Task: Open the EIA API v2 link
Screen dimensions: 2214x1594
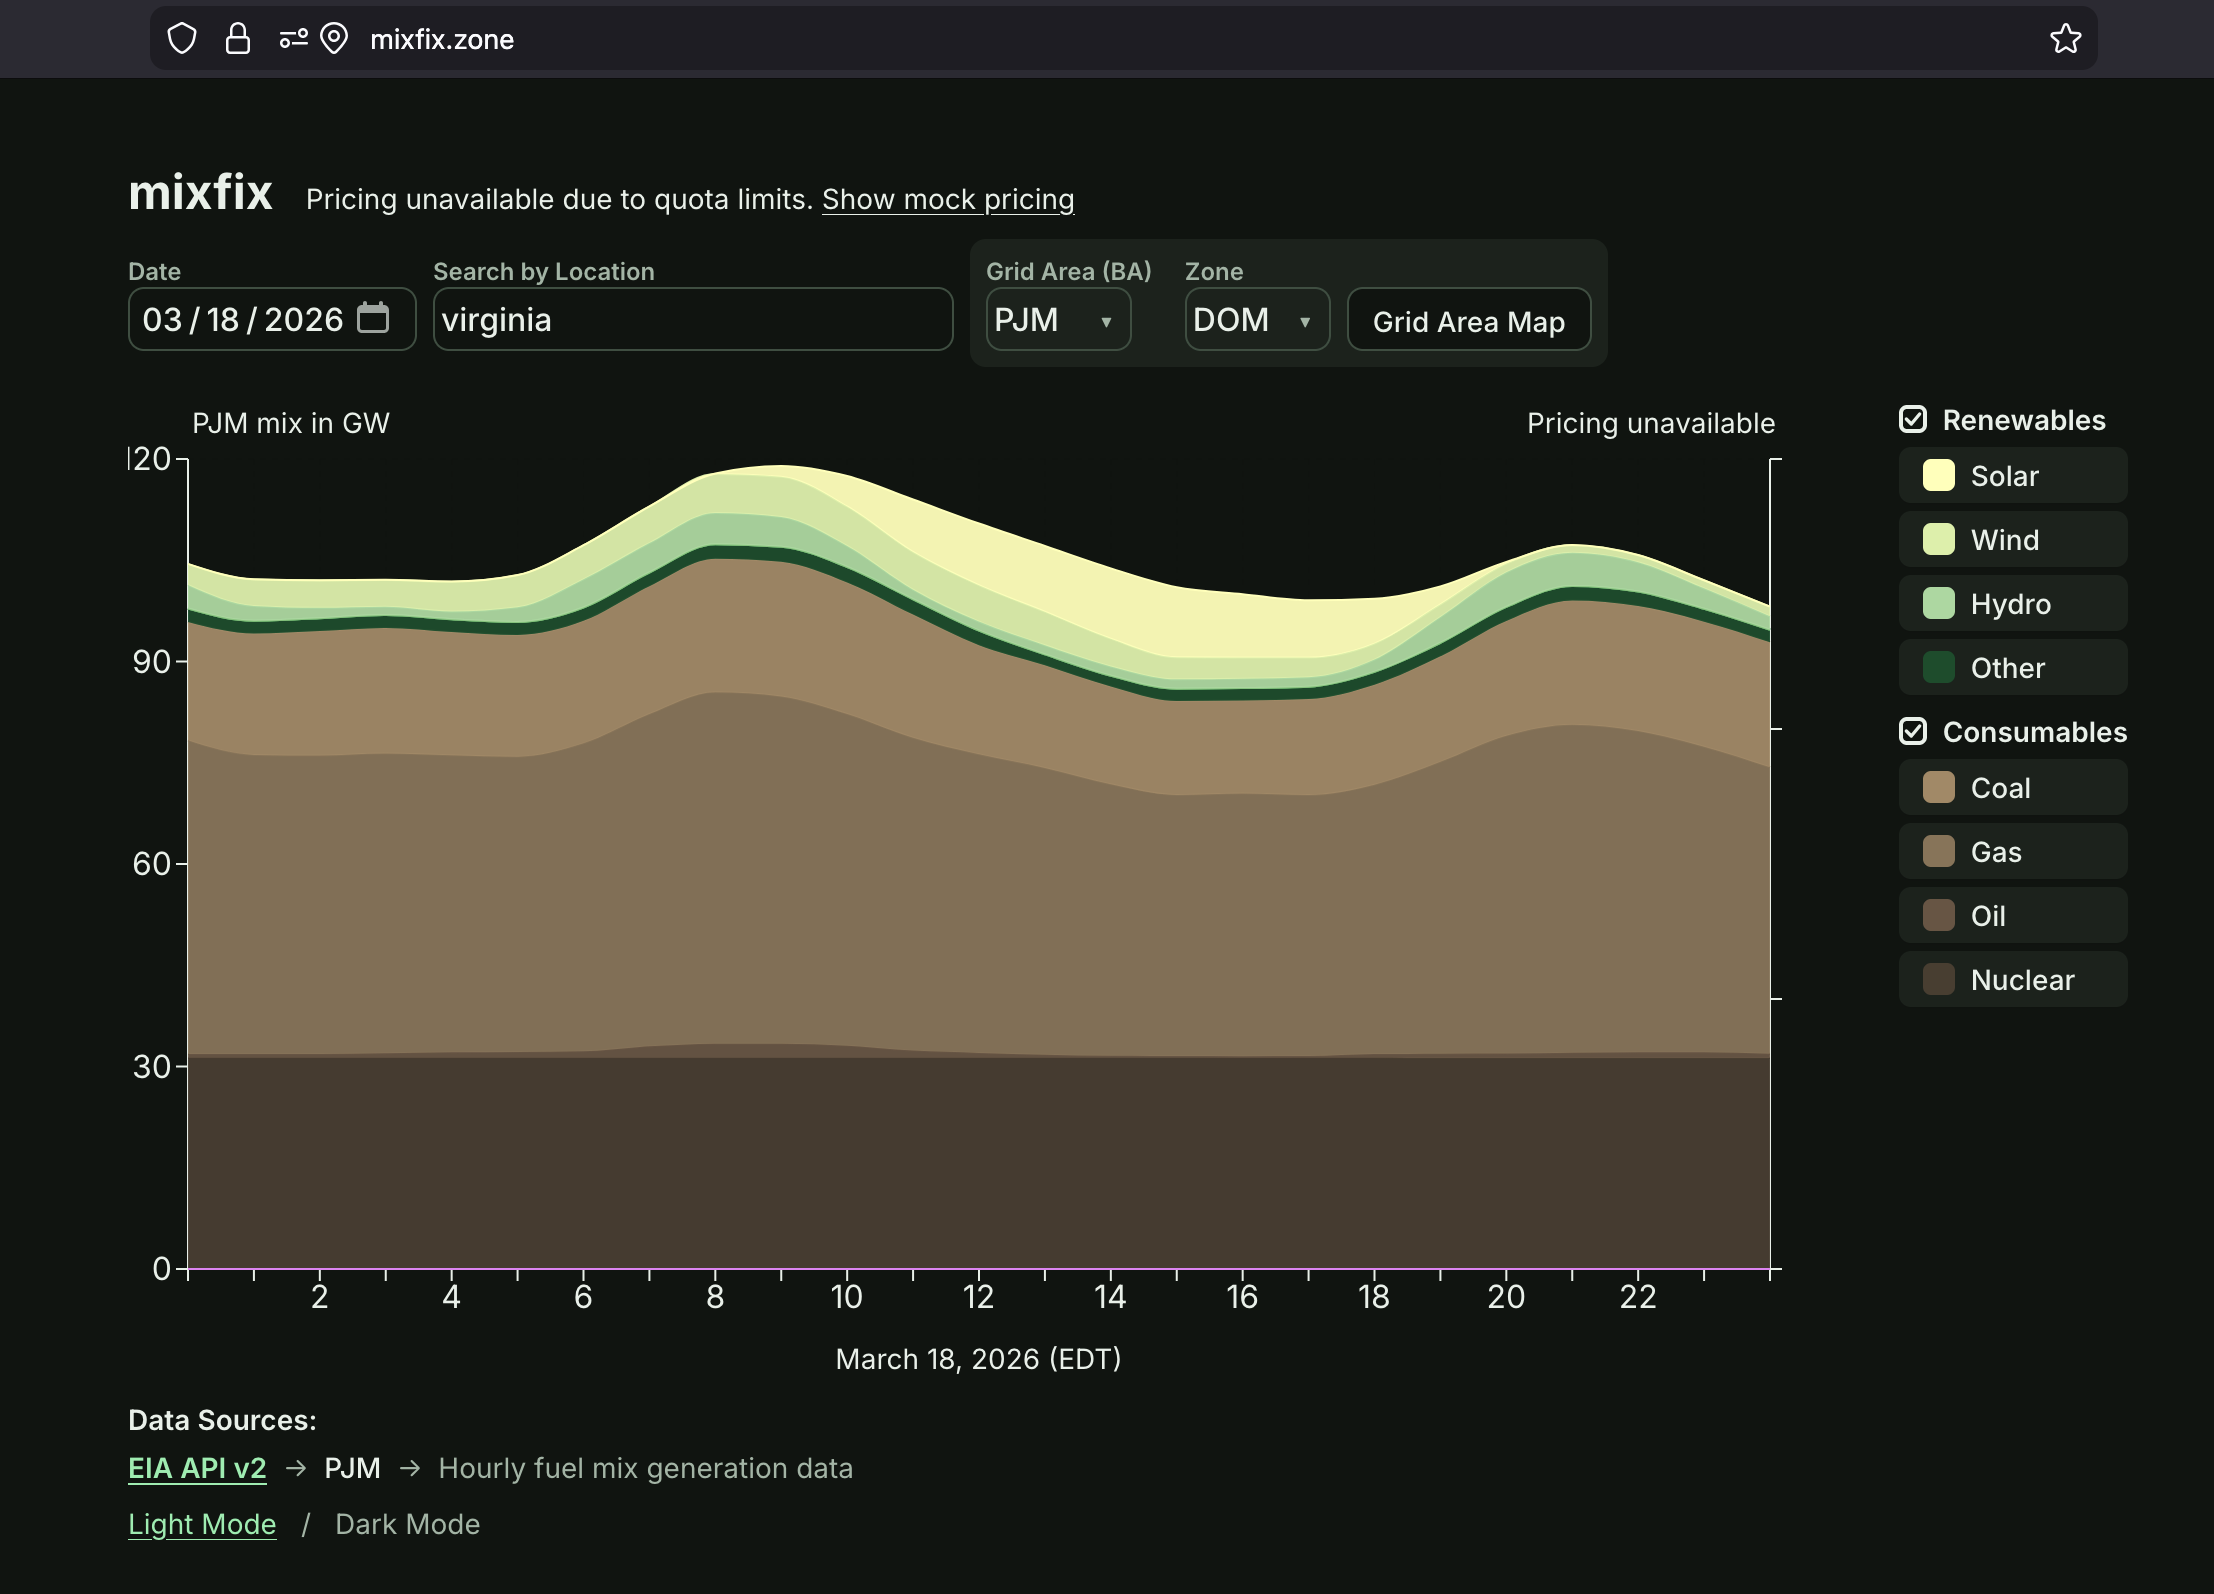Action: (x=197, y=1468)
